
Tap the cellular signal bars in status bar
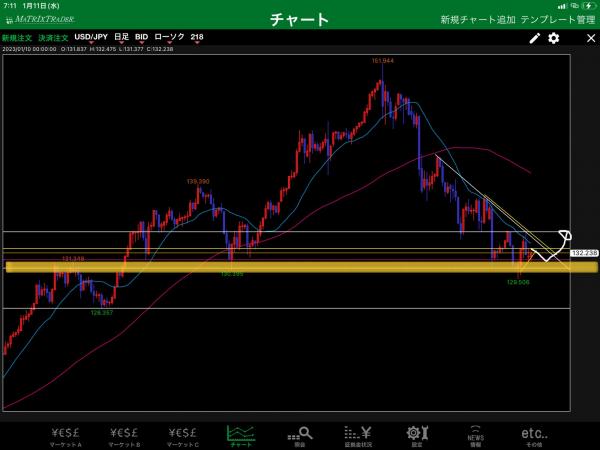[562, 6]
